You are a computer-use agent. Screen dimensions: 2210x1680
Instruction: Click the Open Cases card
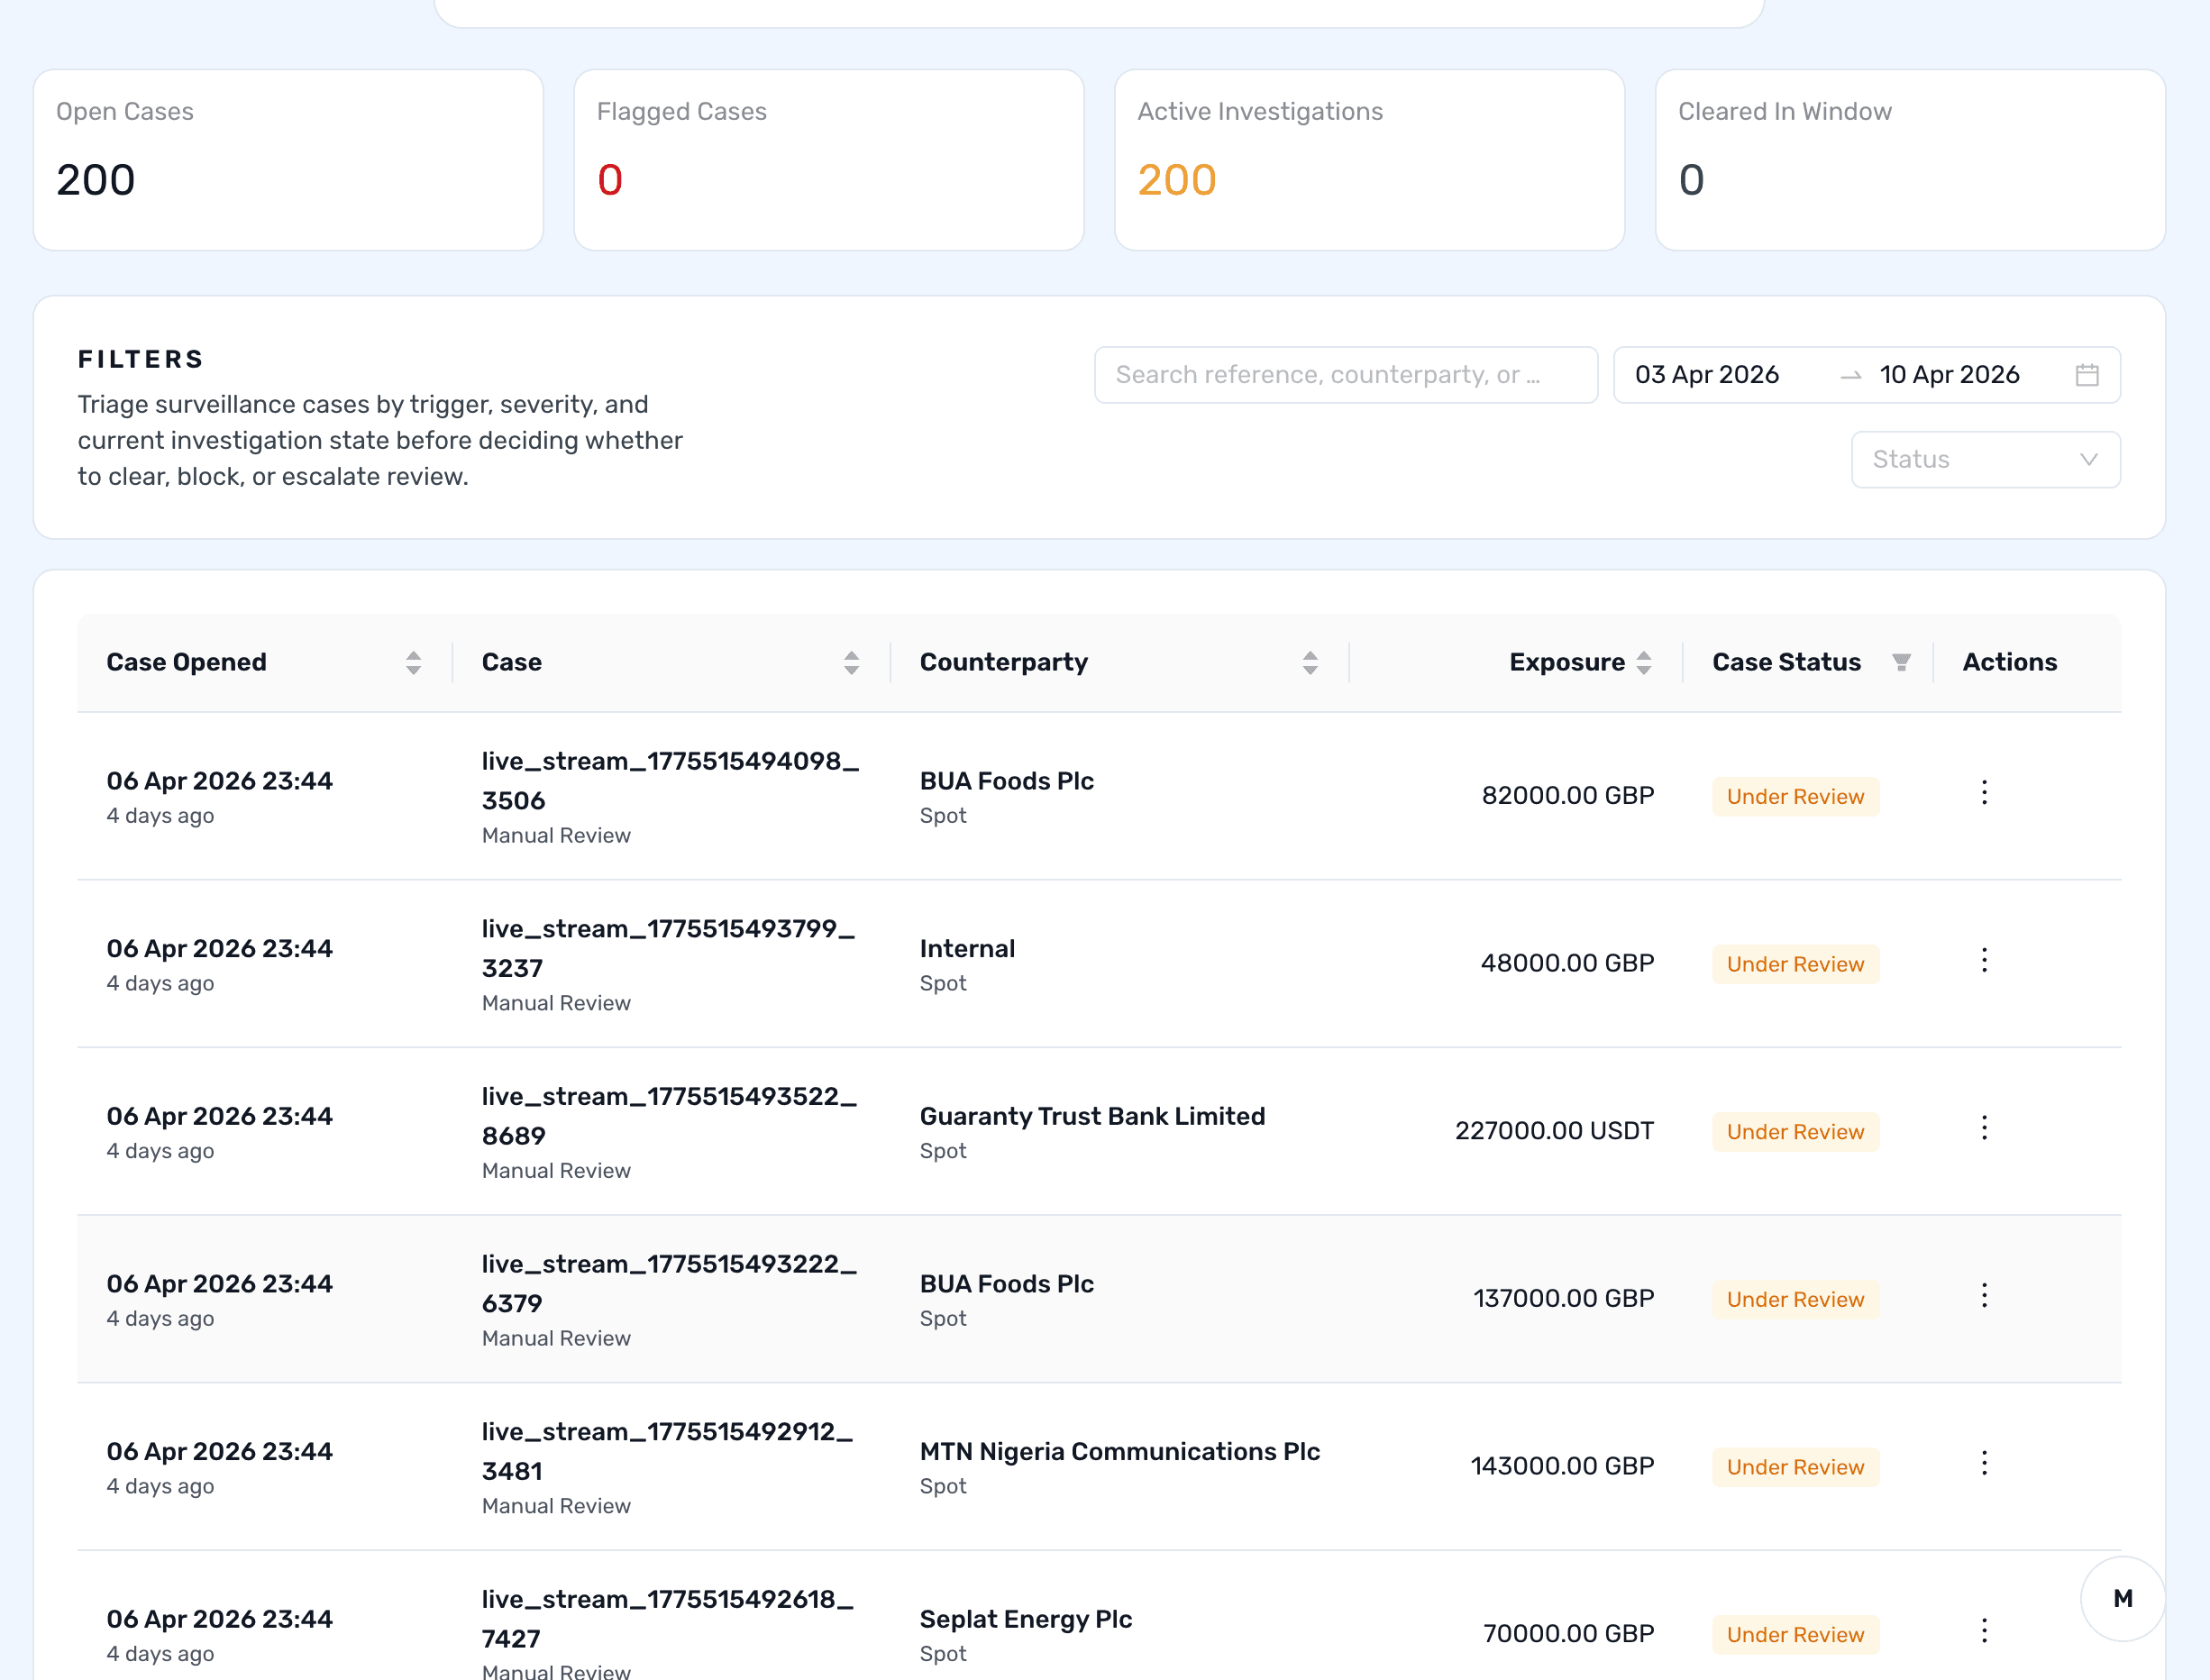tap(288, 160)
